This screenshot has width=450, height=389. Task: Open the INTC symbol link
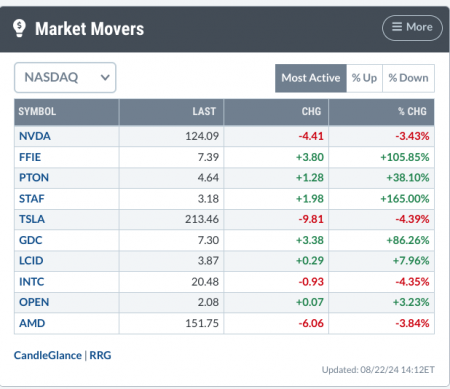click(32, 282)
